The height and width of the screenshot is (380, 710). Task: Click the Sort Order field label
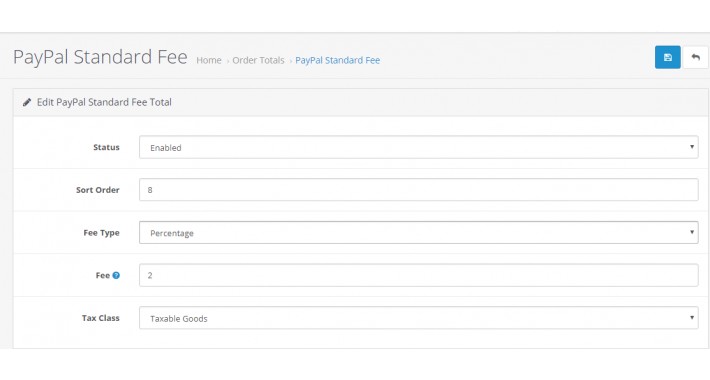pyautogui.click(x=98, y=190)
